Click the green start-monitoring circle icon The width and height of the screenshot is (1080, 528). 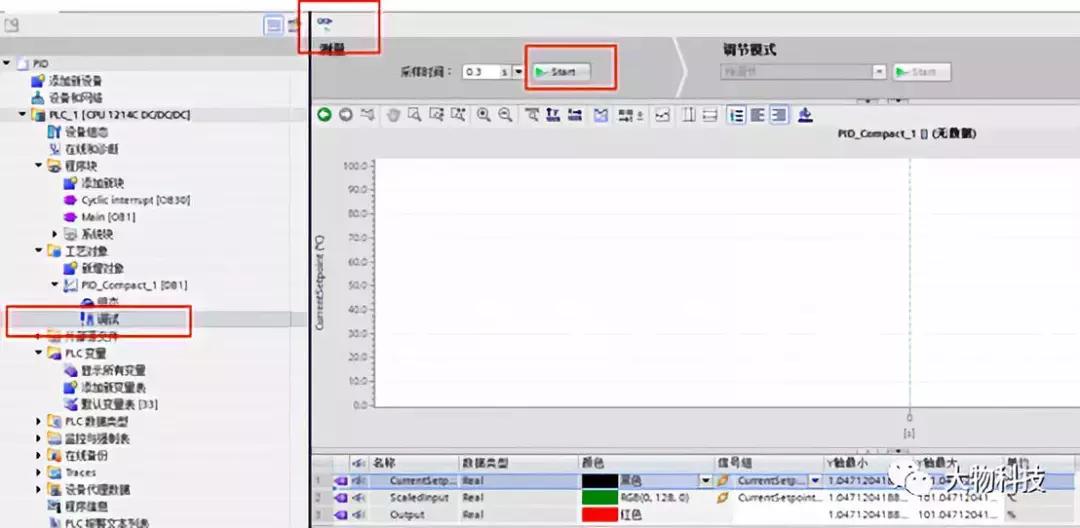324,115
